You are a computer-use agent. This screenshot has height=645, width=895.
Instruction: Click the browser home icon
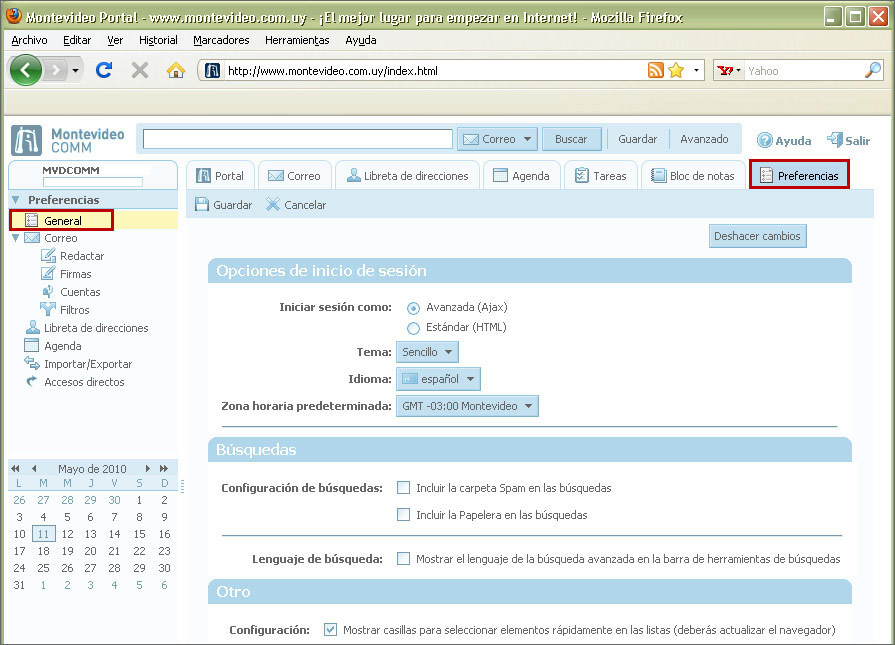tap(175, 70)
